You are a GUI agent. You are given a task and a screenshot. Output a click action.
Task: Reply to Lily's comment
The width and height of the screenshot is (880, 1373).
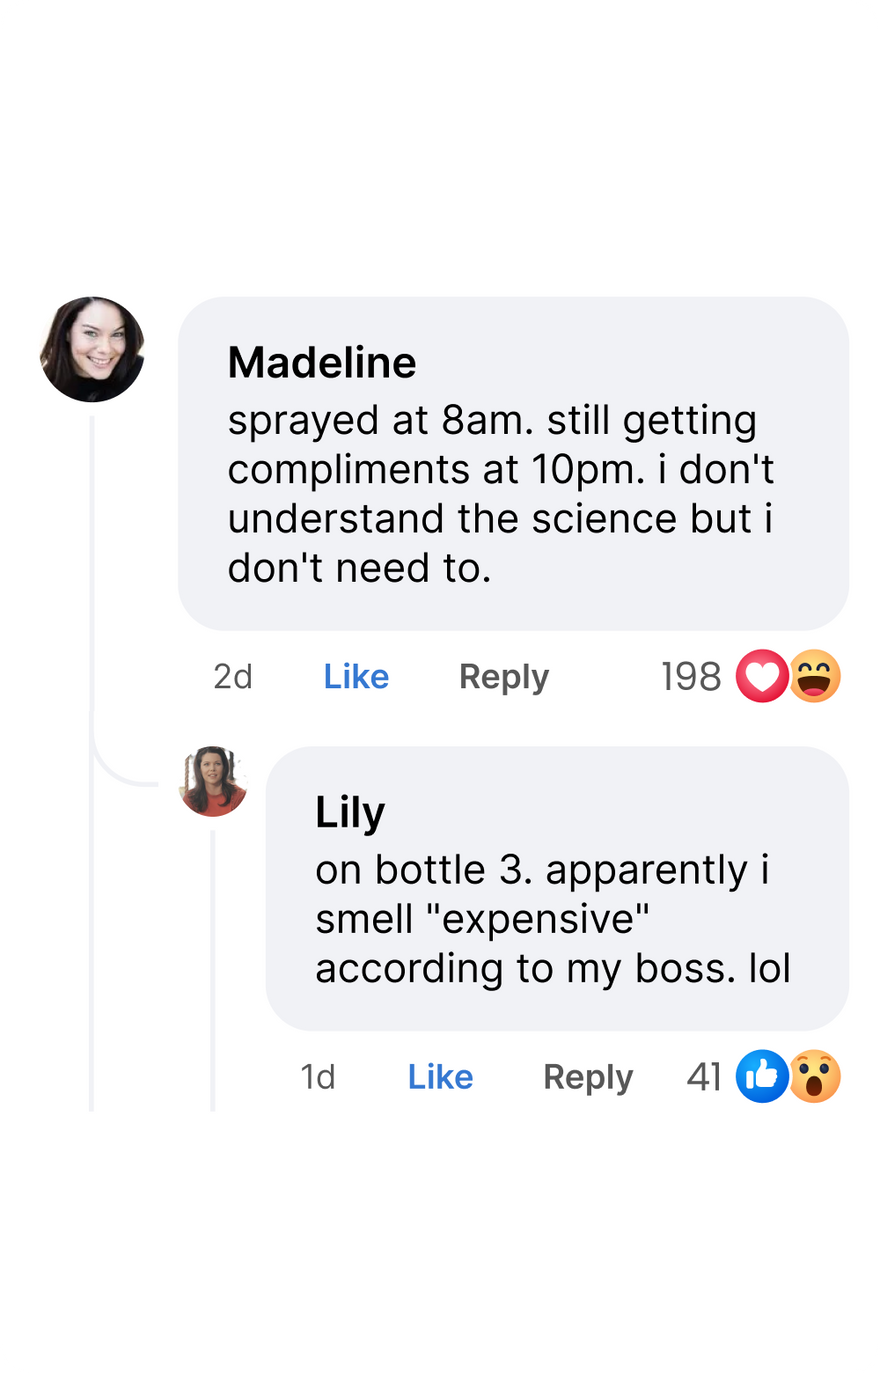pyautogui.click(x=588, y=1077)
